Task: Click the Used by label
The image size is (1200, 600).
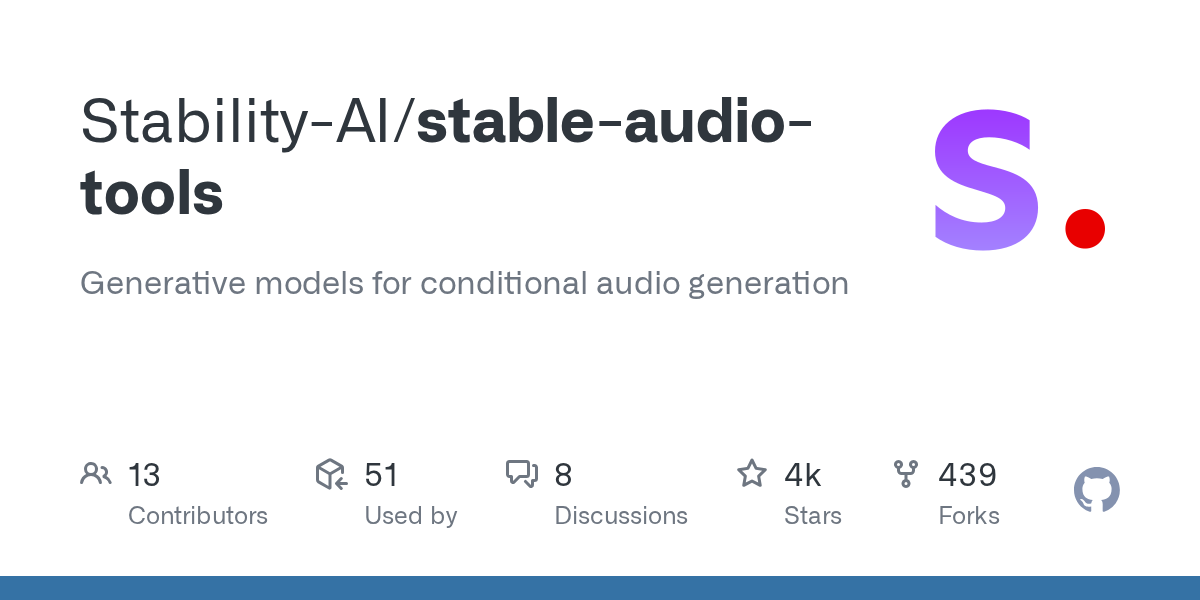Action: 411,516
